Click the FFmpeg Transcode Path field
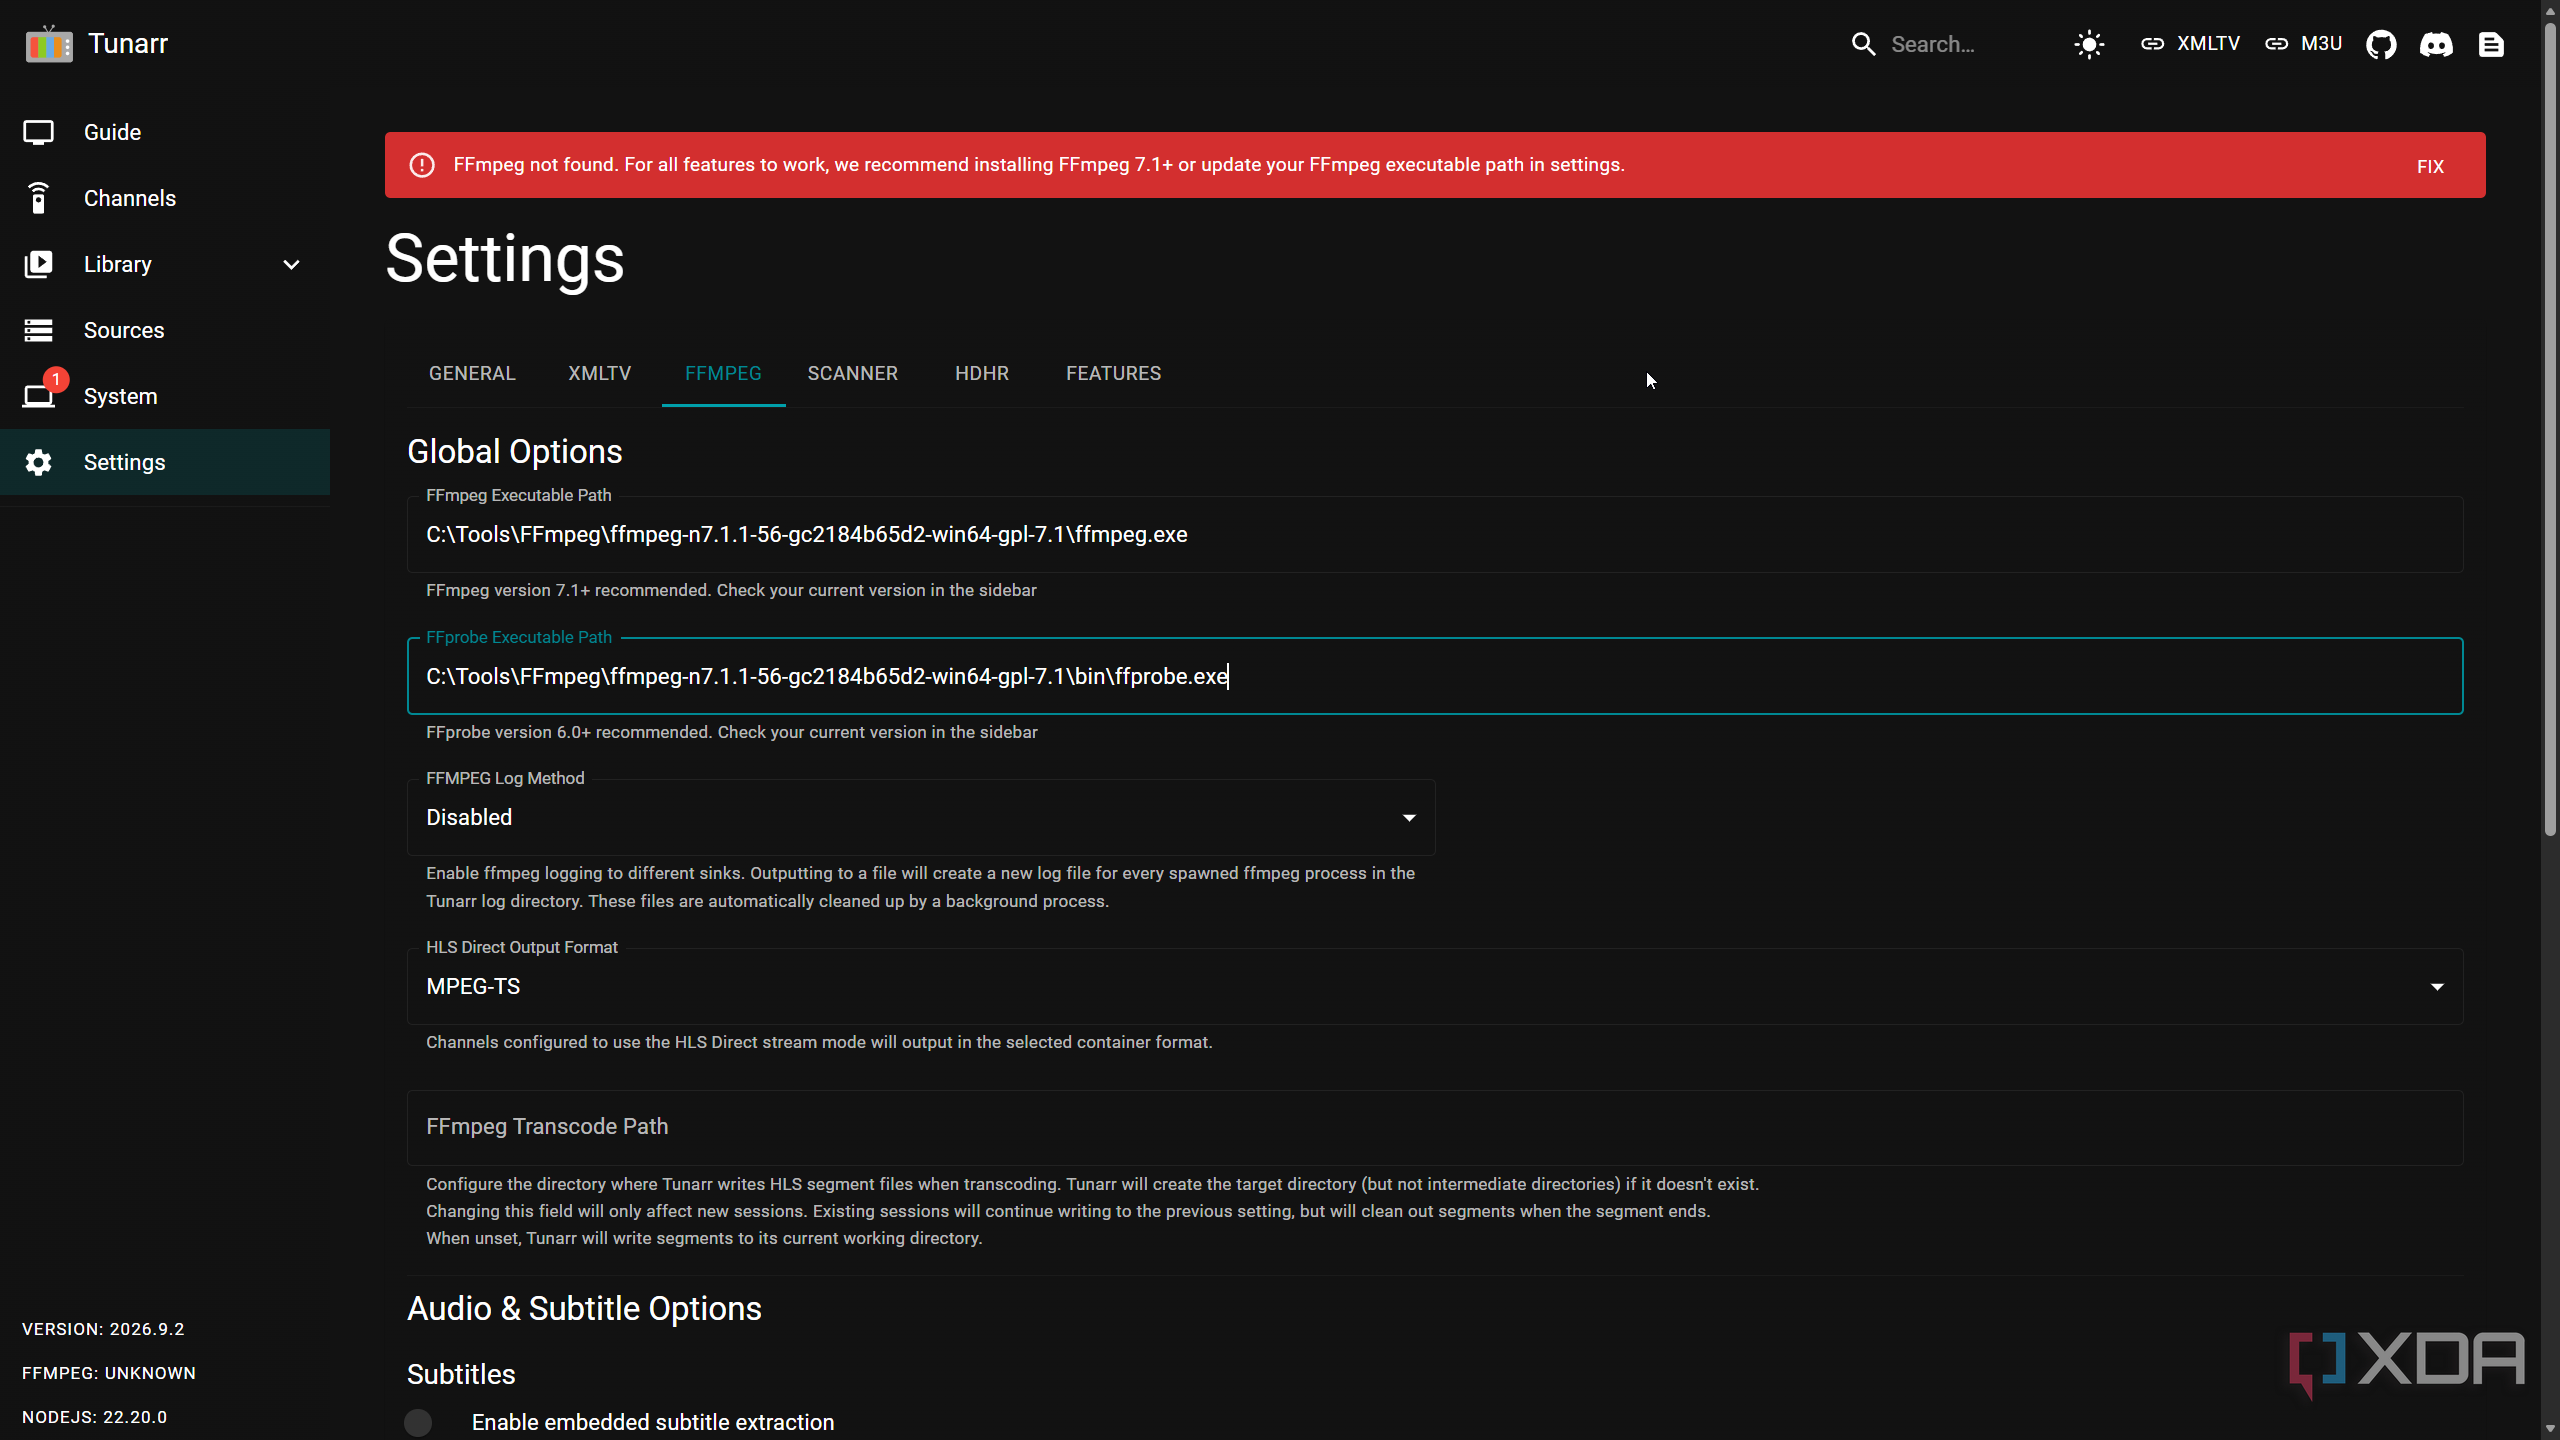Viewport: 2560px width, 1440px height. point(1435,1127)
